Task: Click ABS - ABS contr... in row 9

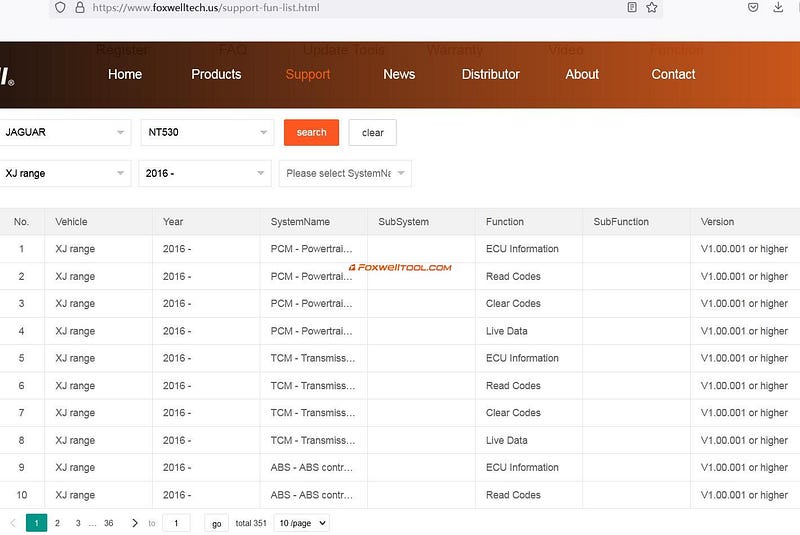Action: (311, 467)
